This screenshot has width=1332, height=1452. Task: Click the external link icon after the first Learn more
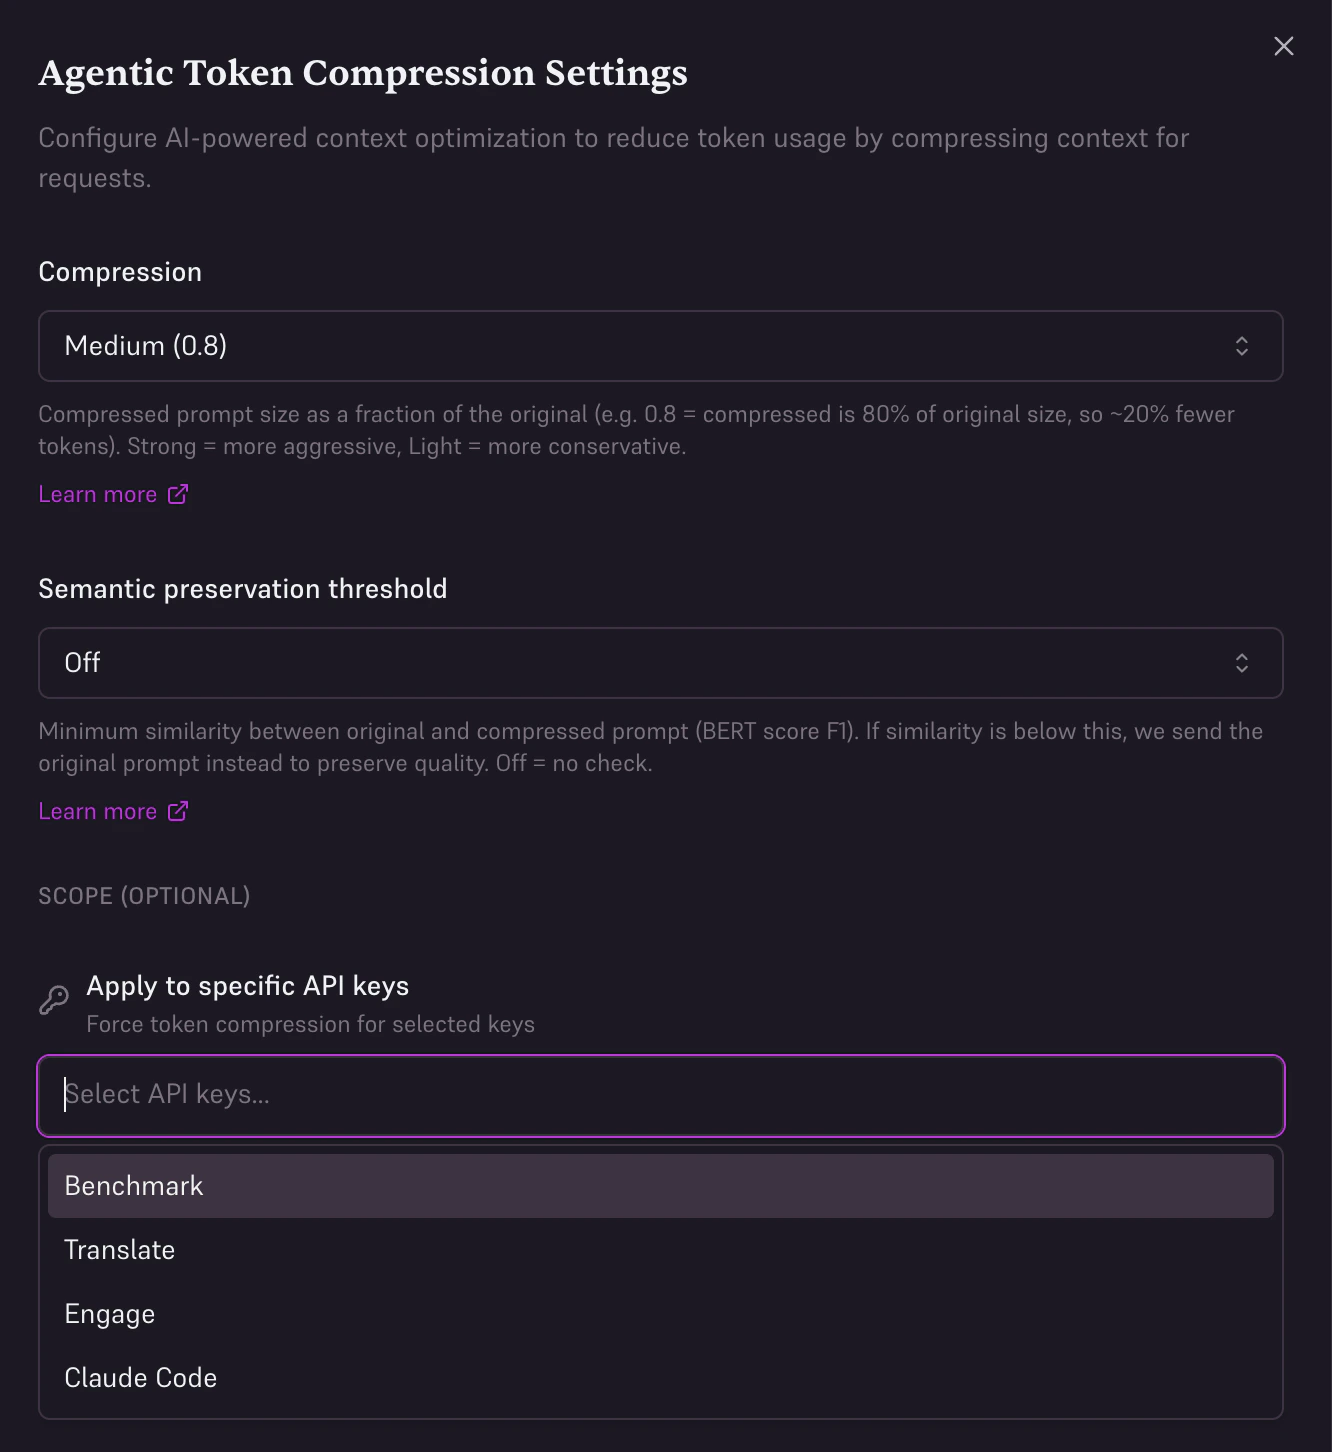(178, 493)
